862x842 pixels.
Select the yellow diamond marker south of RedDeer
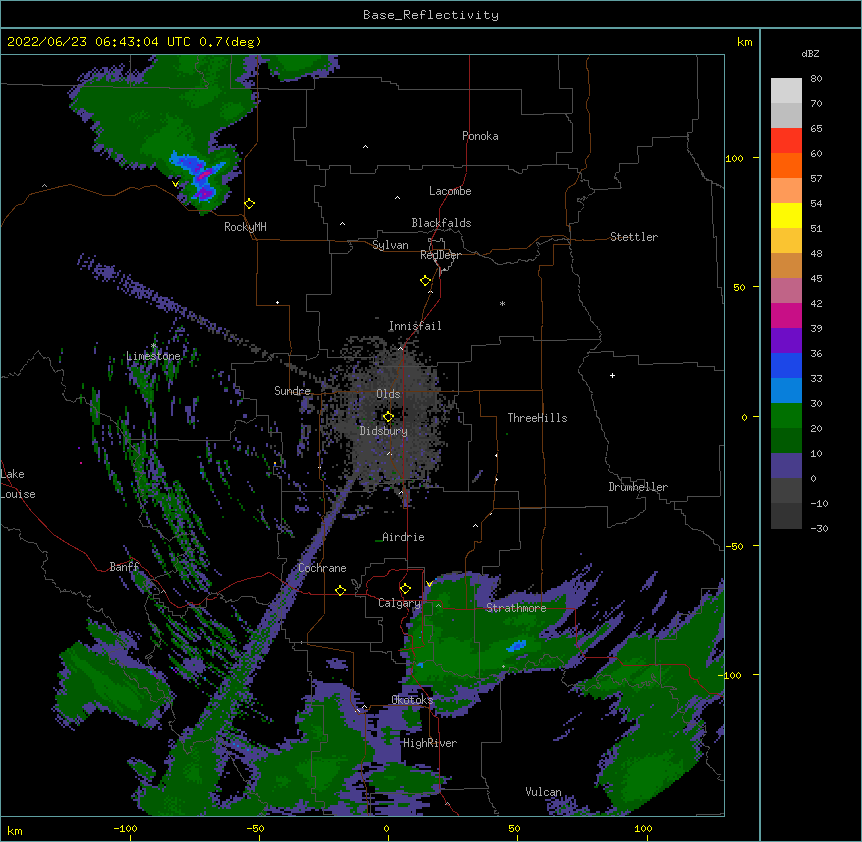pyautogui.click(x=426, y=281)
